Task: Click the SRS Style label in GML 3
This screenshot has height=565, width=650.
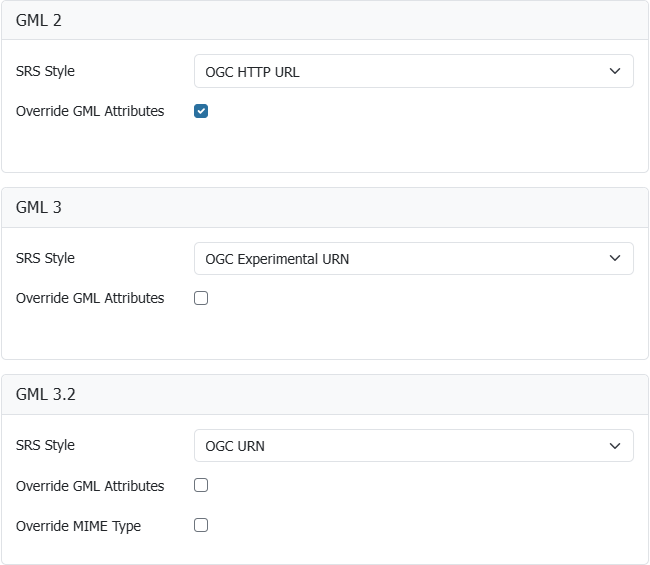Action: [x=45, y=258]
